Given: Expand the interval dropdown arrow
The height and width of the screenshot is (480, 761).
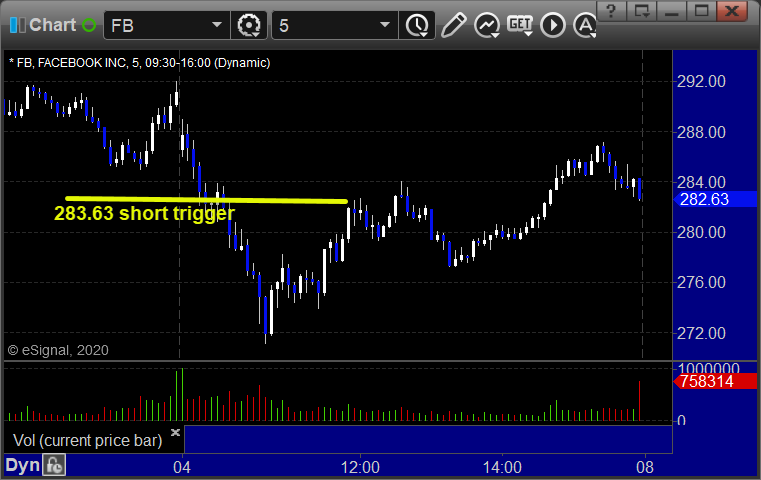Looking at the screenshot, I should click(x=385, y=25).
